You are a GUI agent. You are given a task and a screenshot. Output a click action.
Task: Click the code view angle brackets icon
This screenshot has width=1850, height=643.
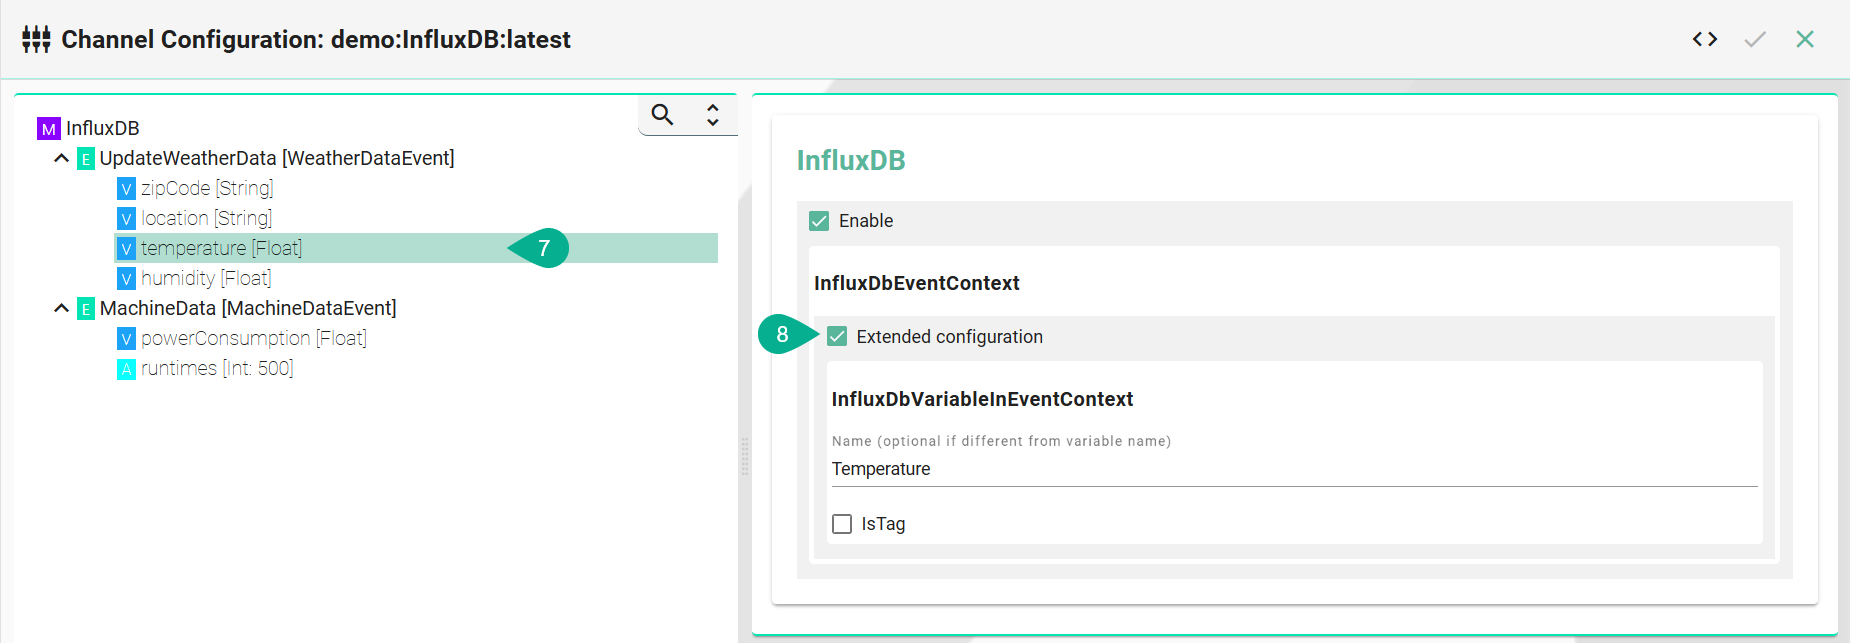tap(1705, 39)
